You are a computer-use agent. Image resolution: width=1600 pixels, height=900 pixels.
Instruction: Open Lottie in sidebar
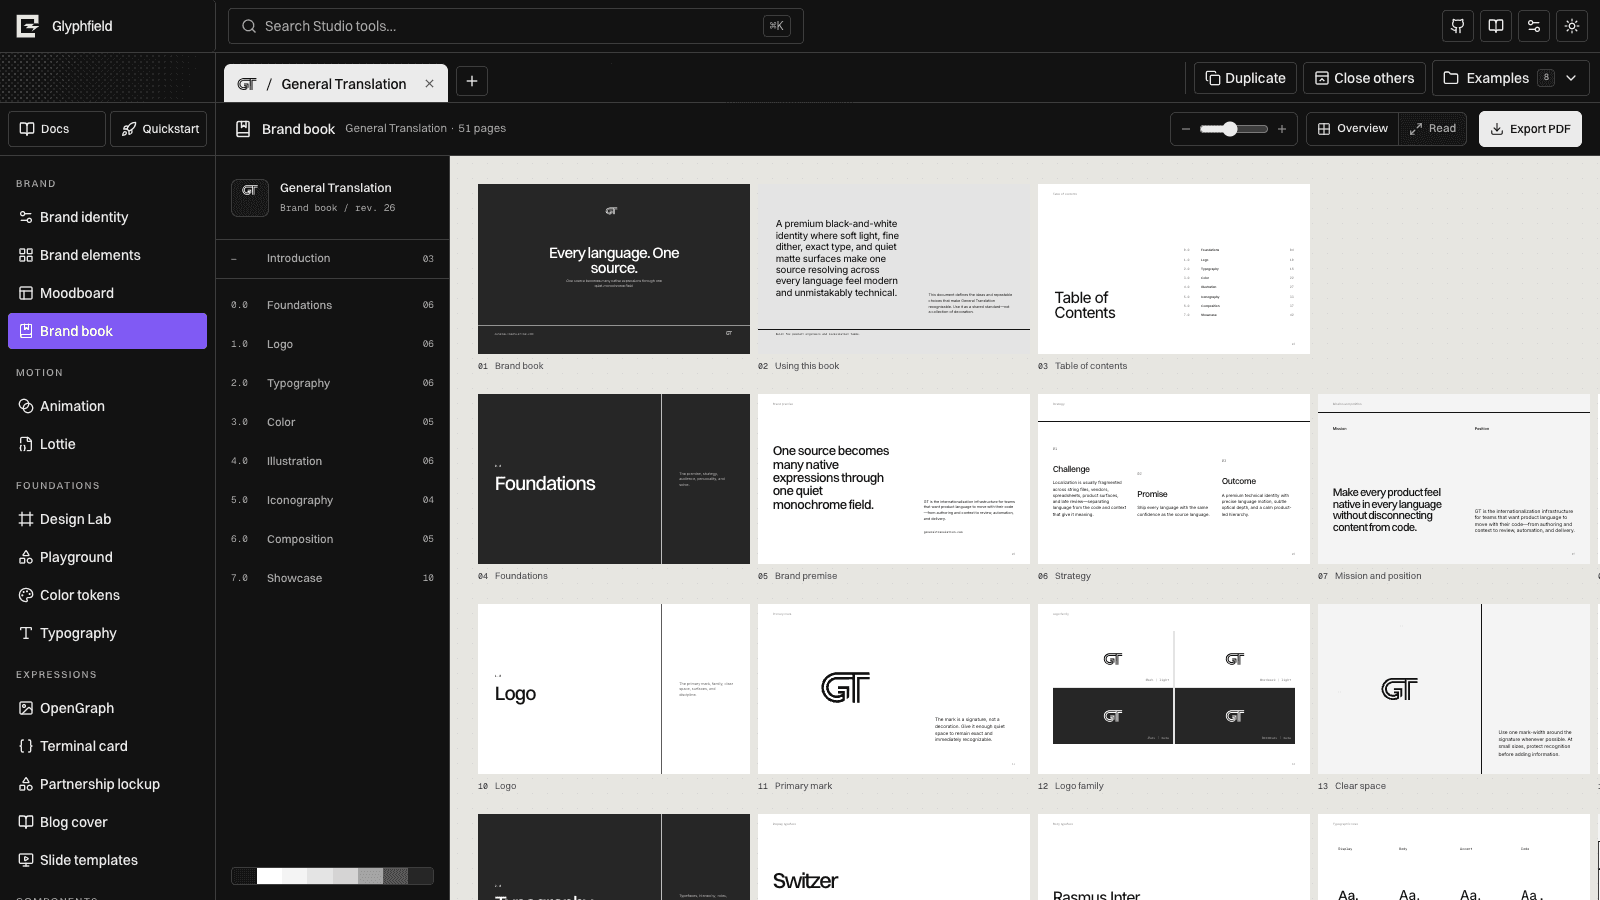pos(108,444)
